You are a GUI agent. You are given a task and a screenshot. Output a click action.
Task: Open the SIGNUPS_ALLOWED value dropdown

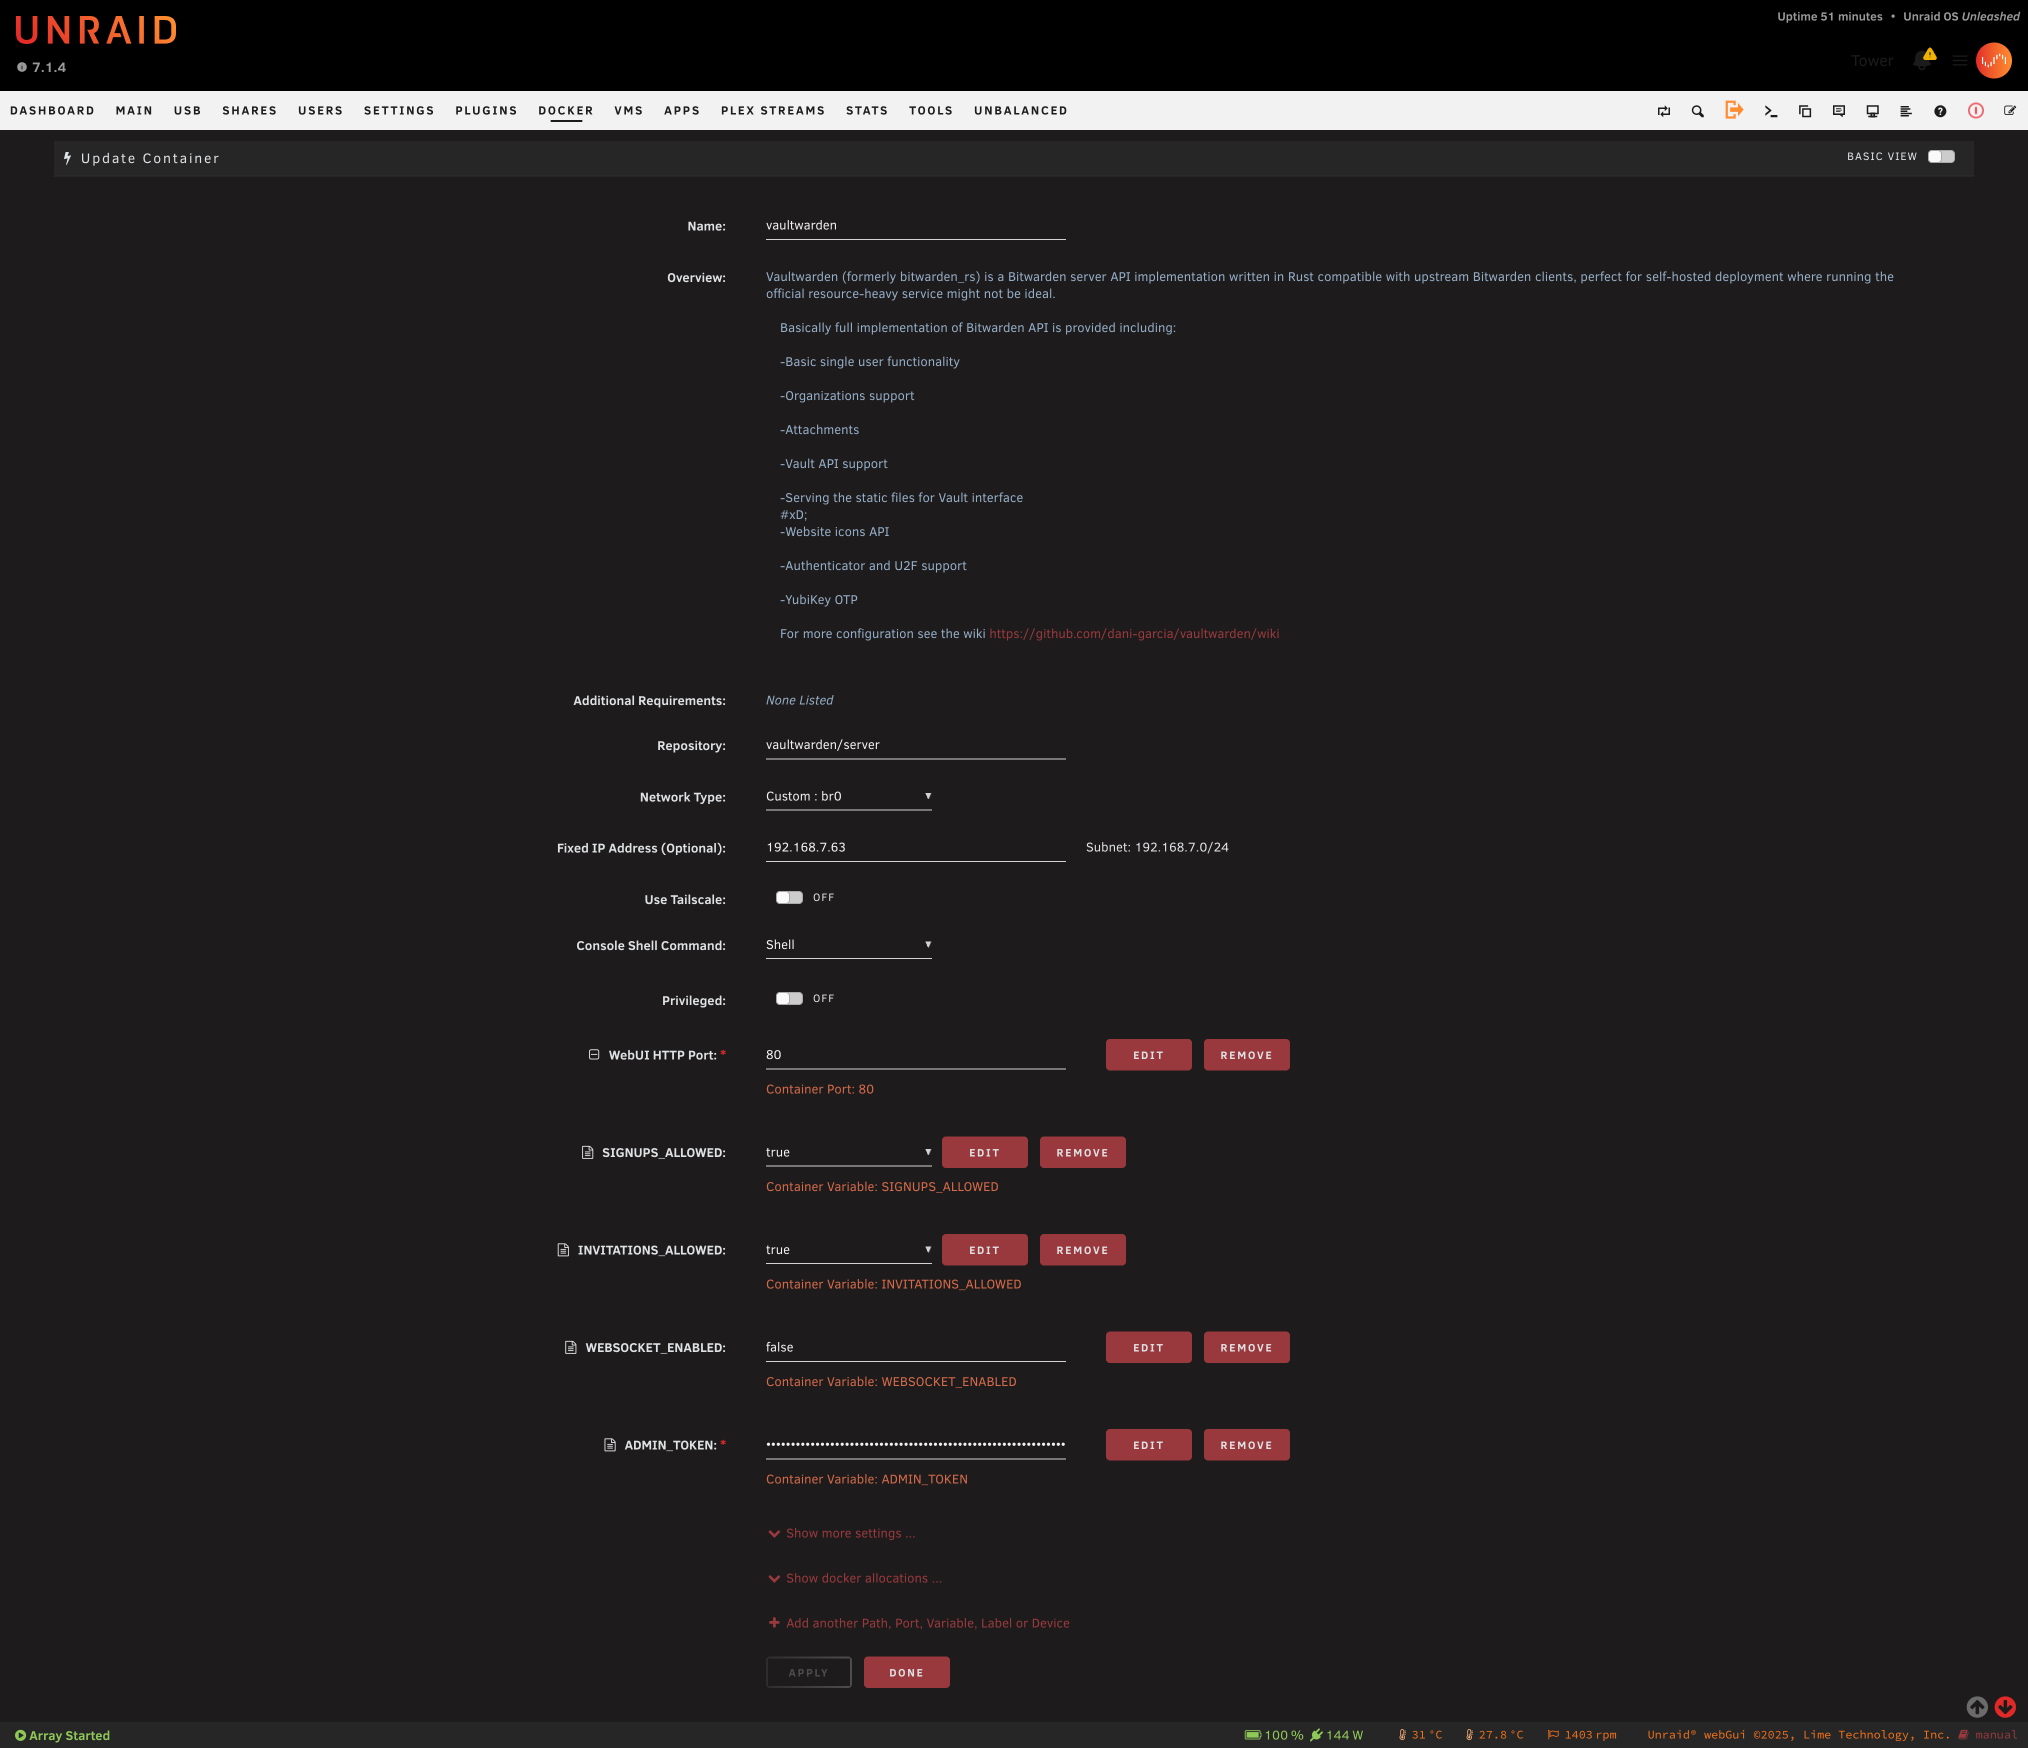848,1152
